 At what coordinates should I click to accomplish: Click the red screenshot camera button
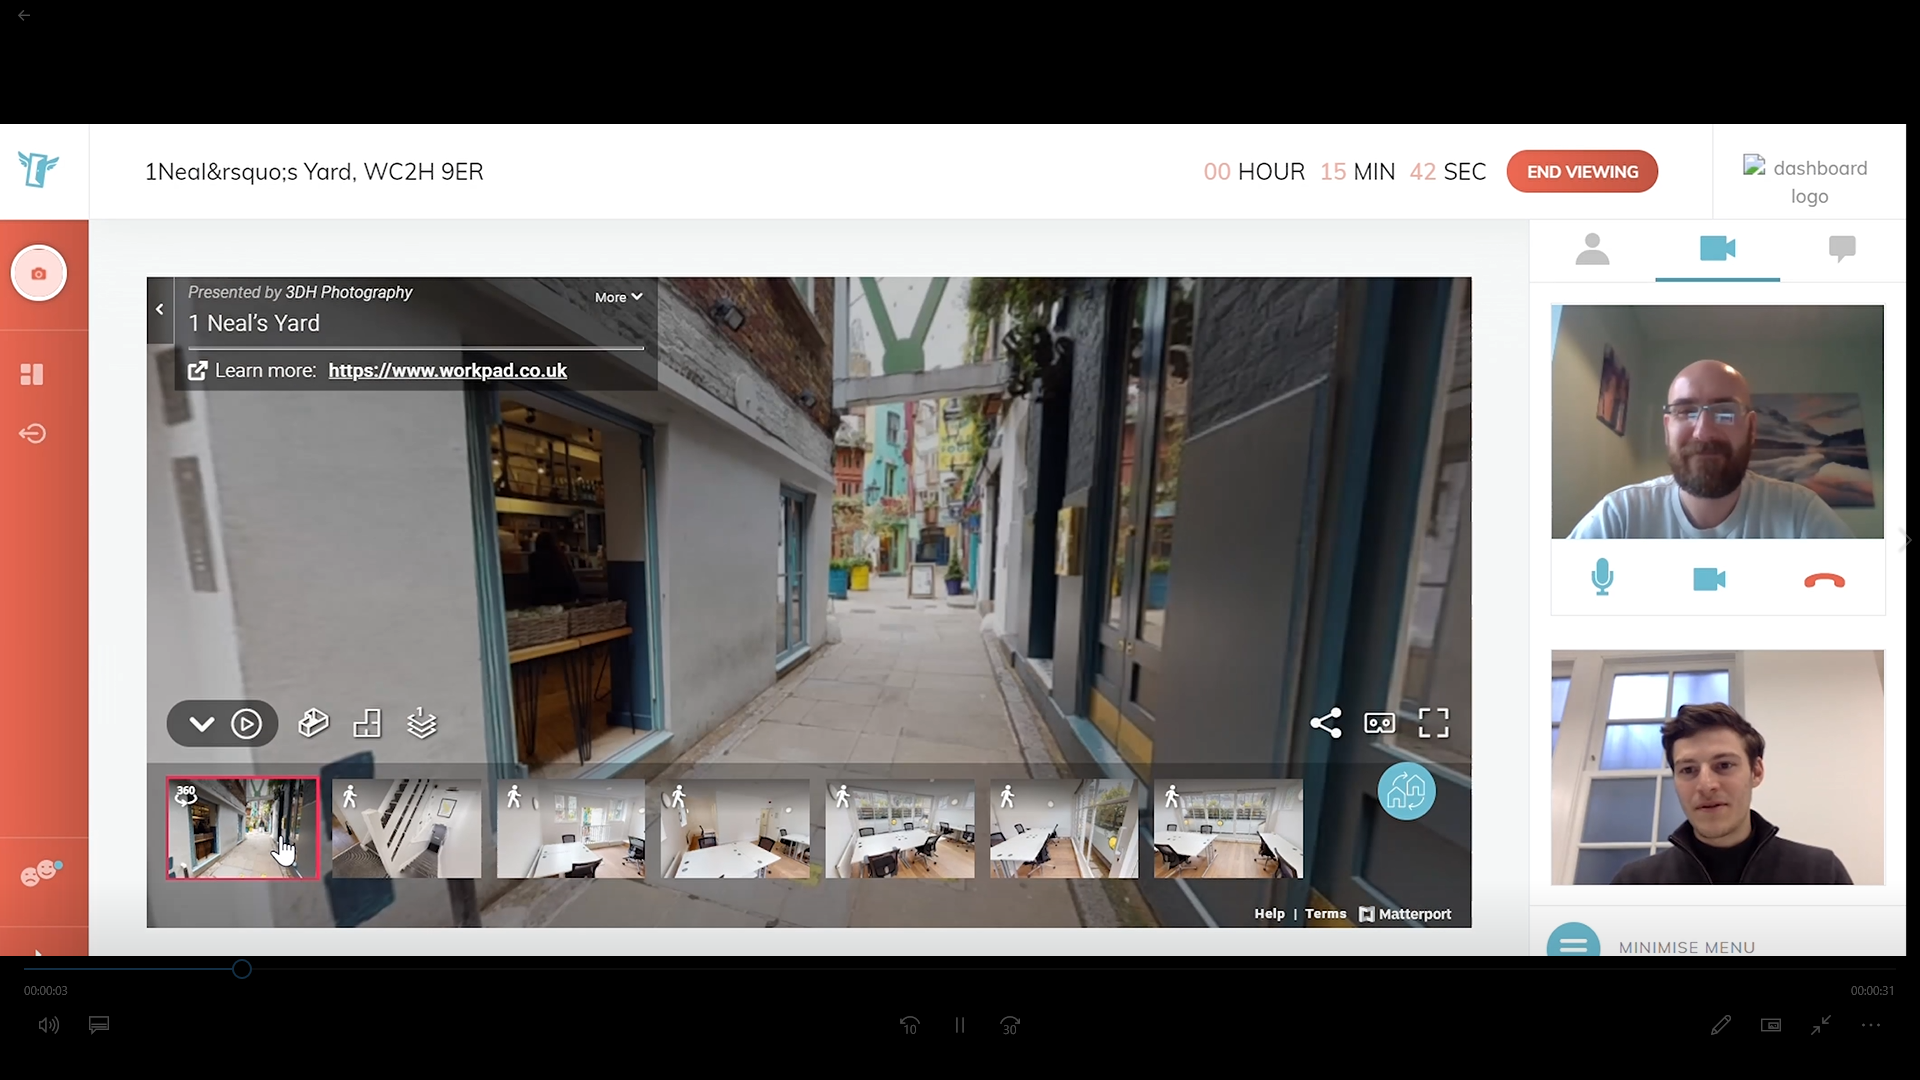point(39,273)
